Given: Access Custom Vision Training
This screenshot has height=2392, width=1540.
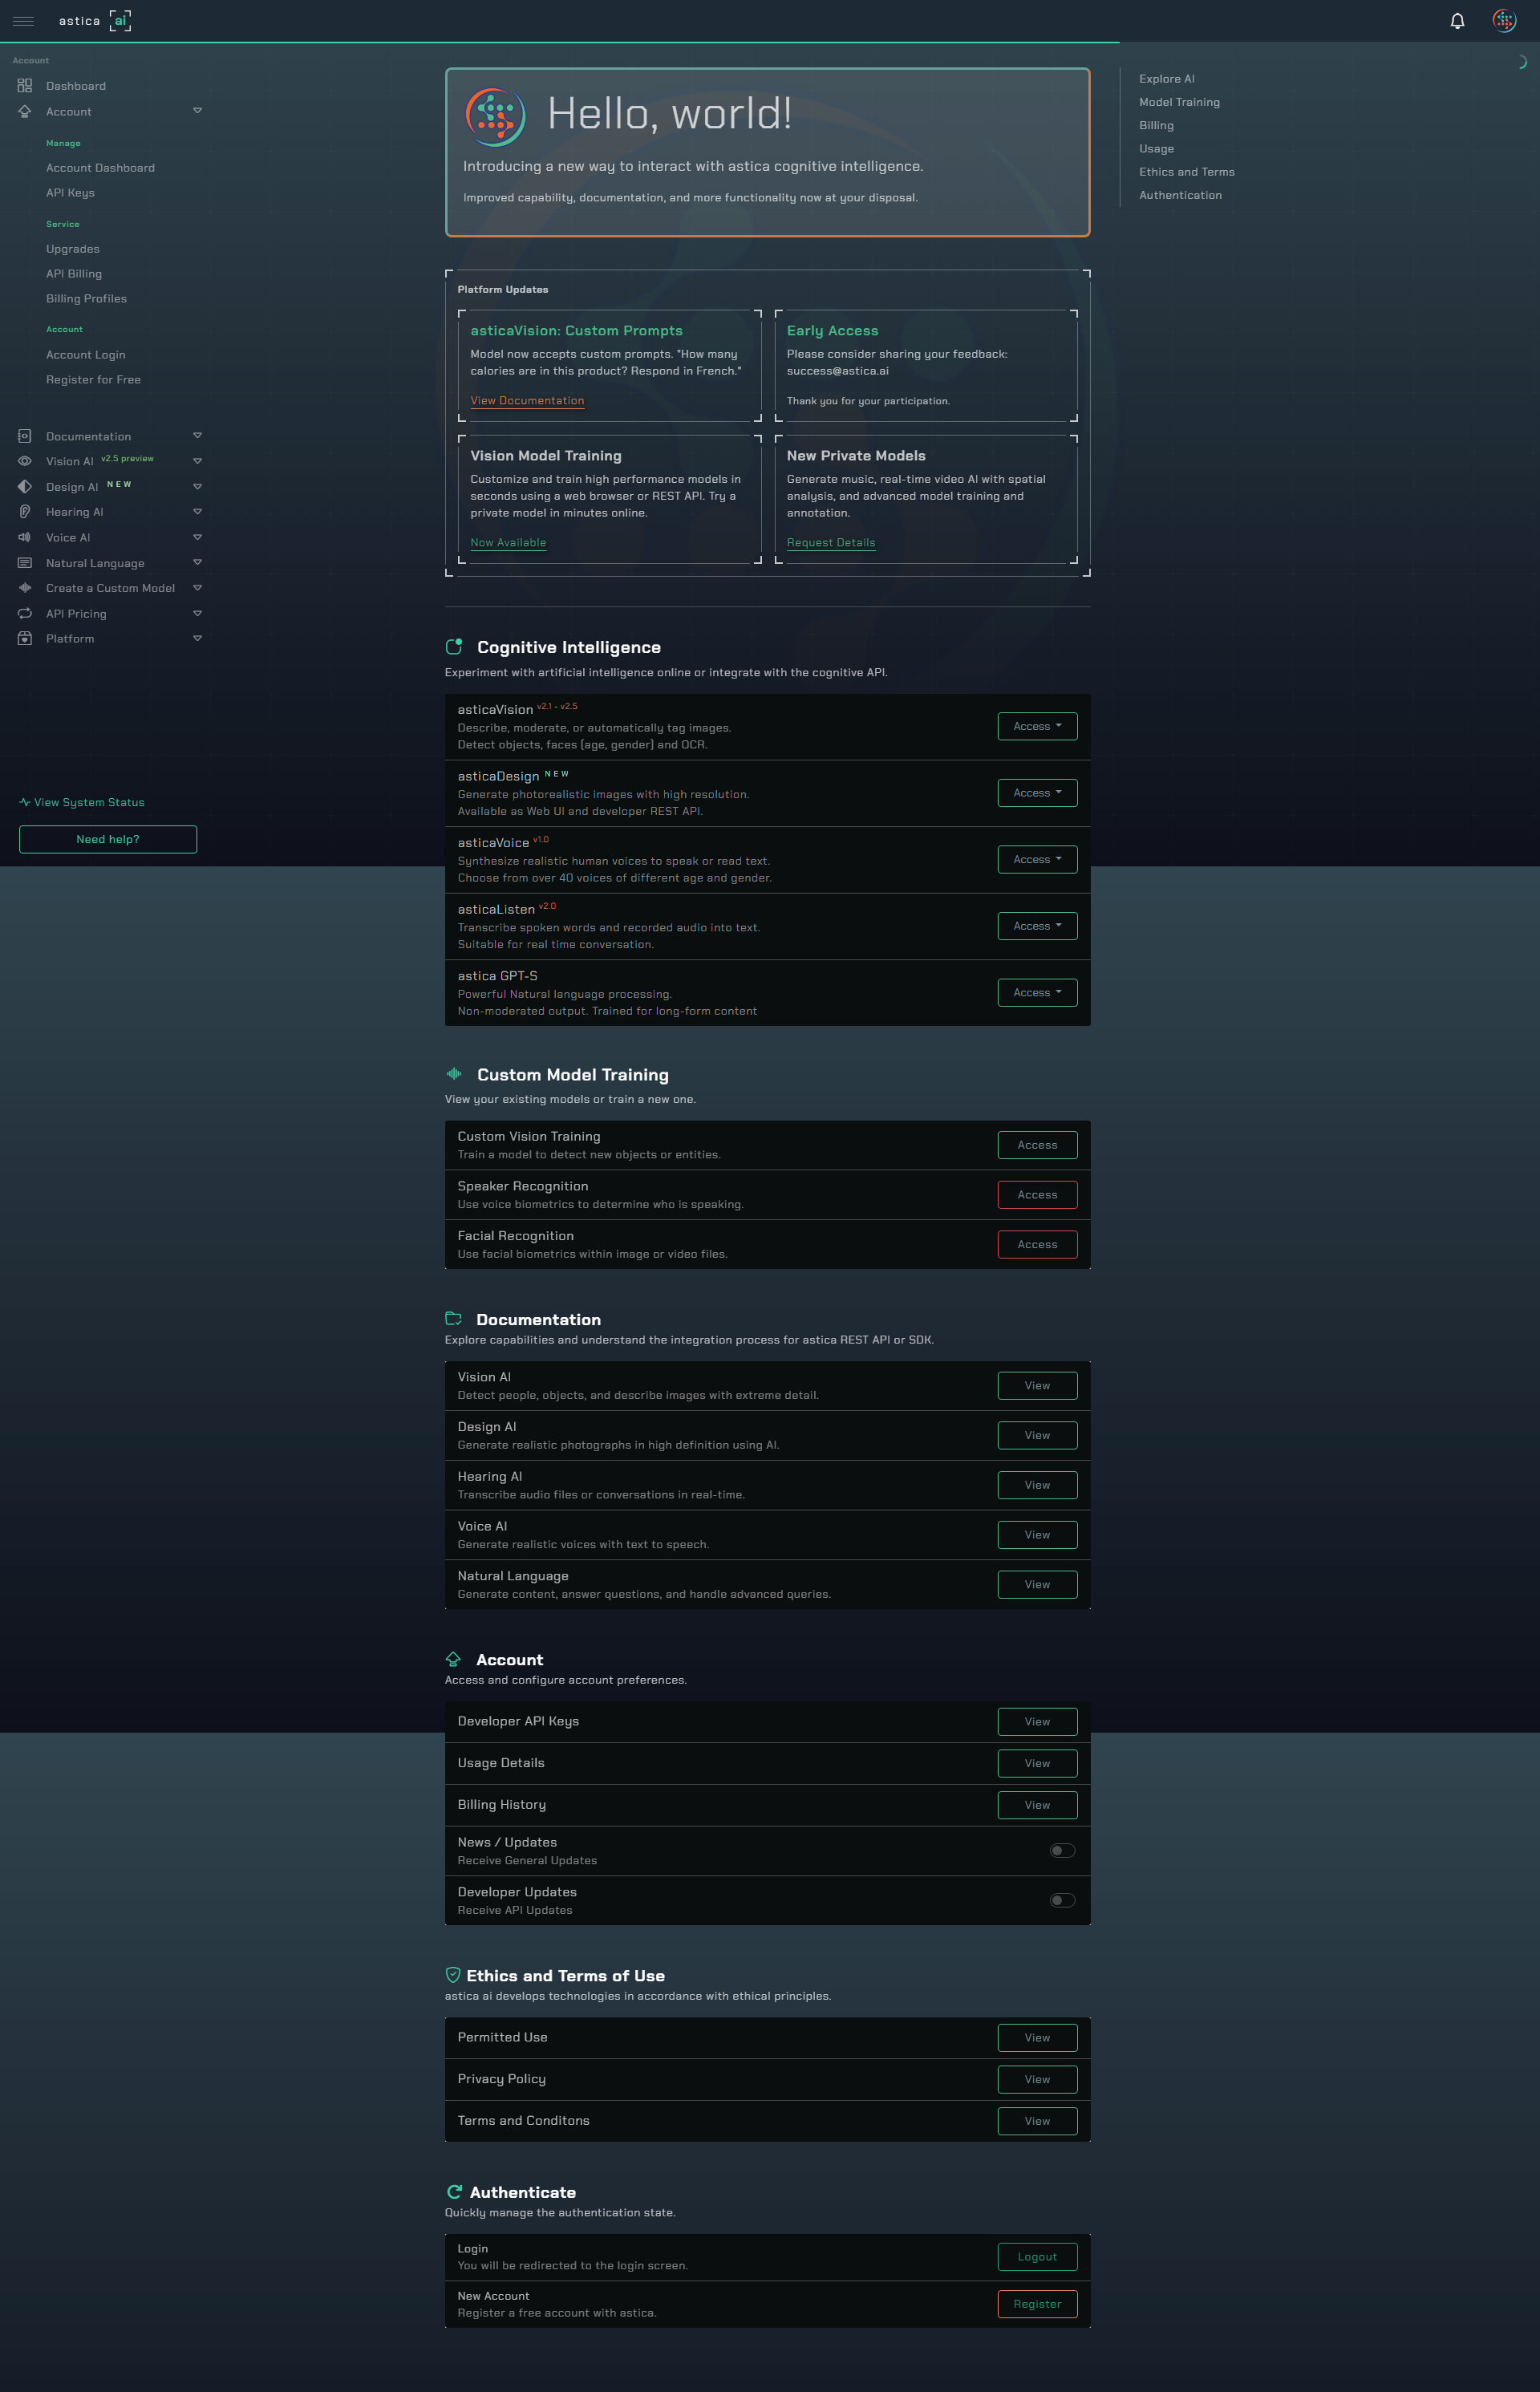Looking at the screenshot, I should (x=1037, y=1145).
